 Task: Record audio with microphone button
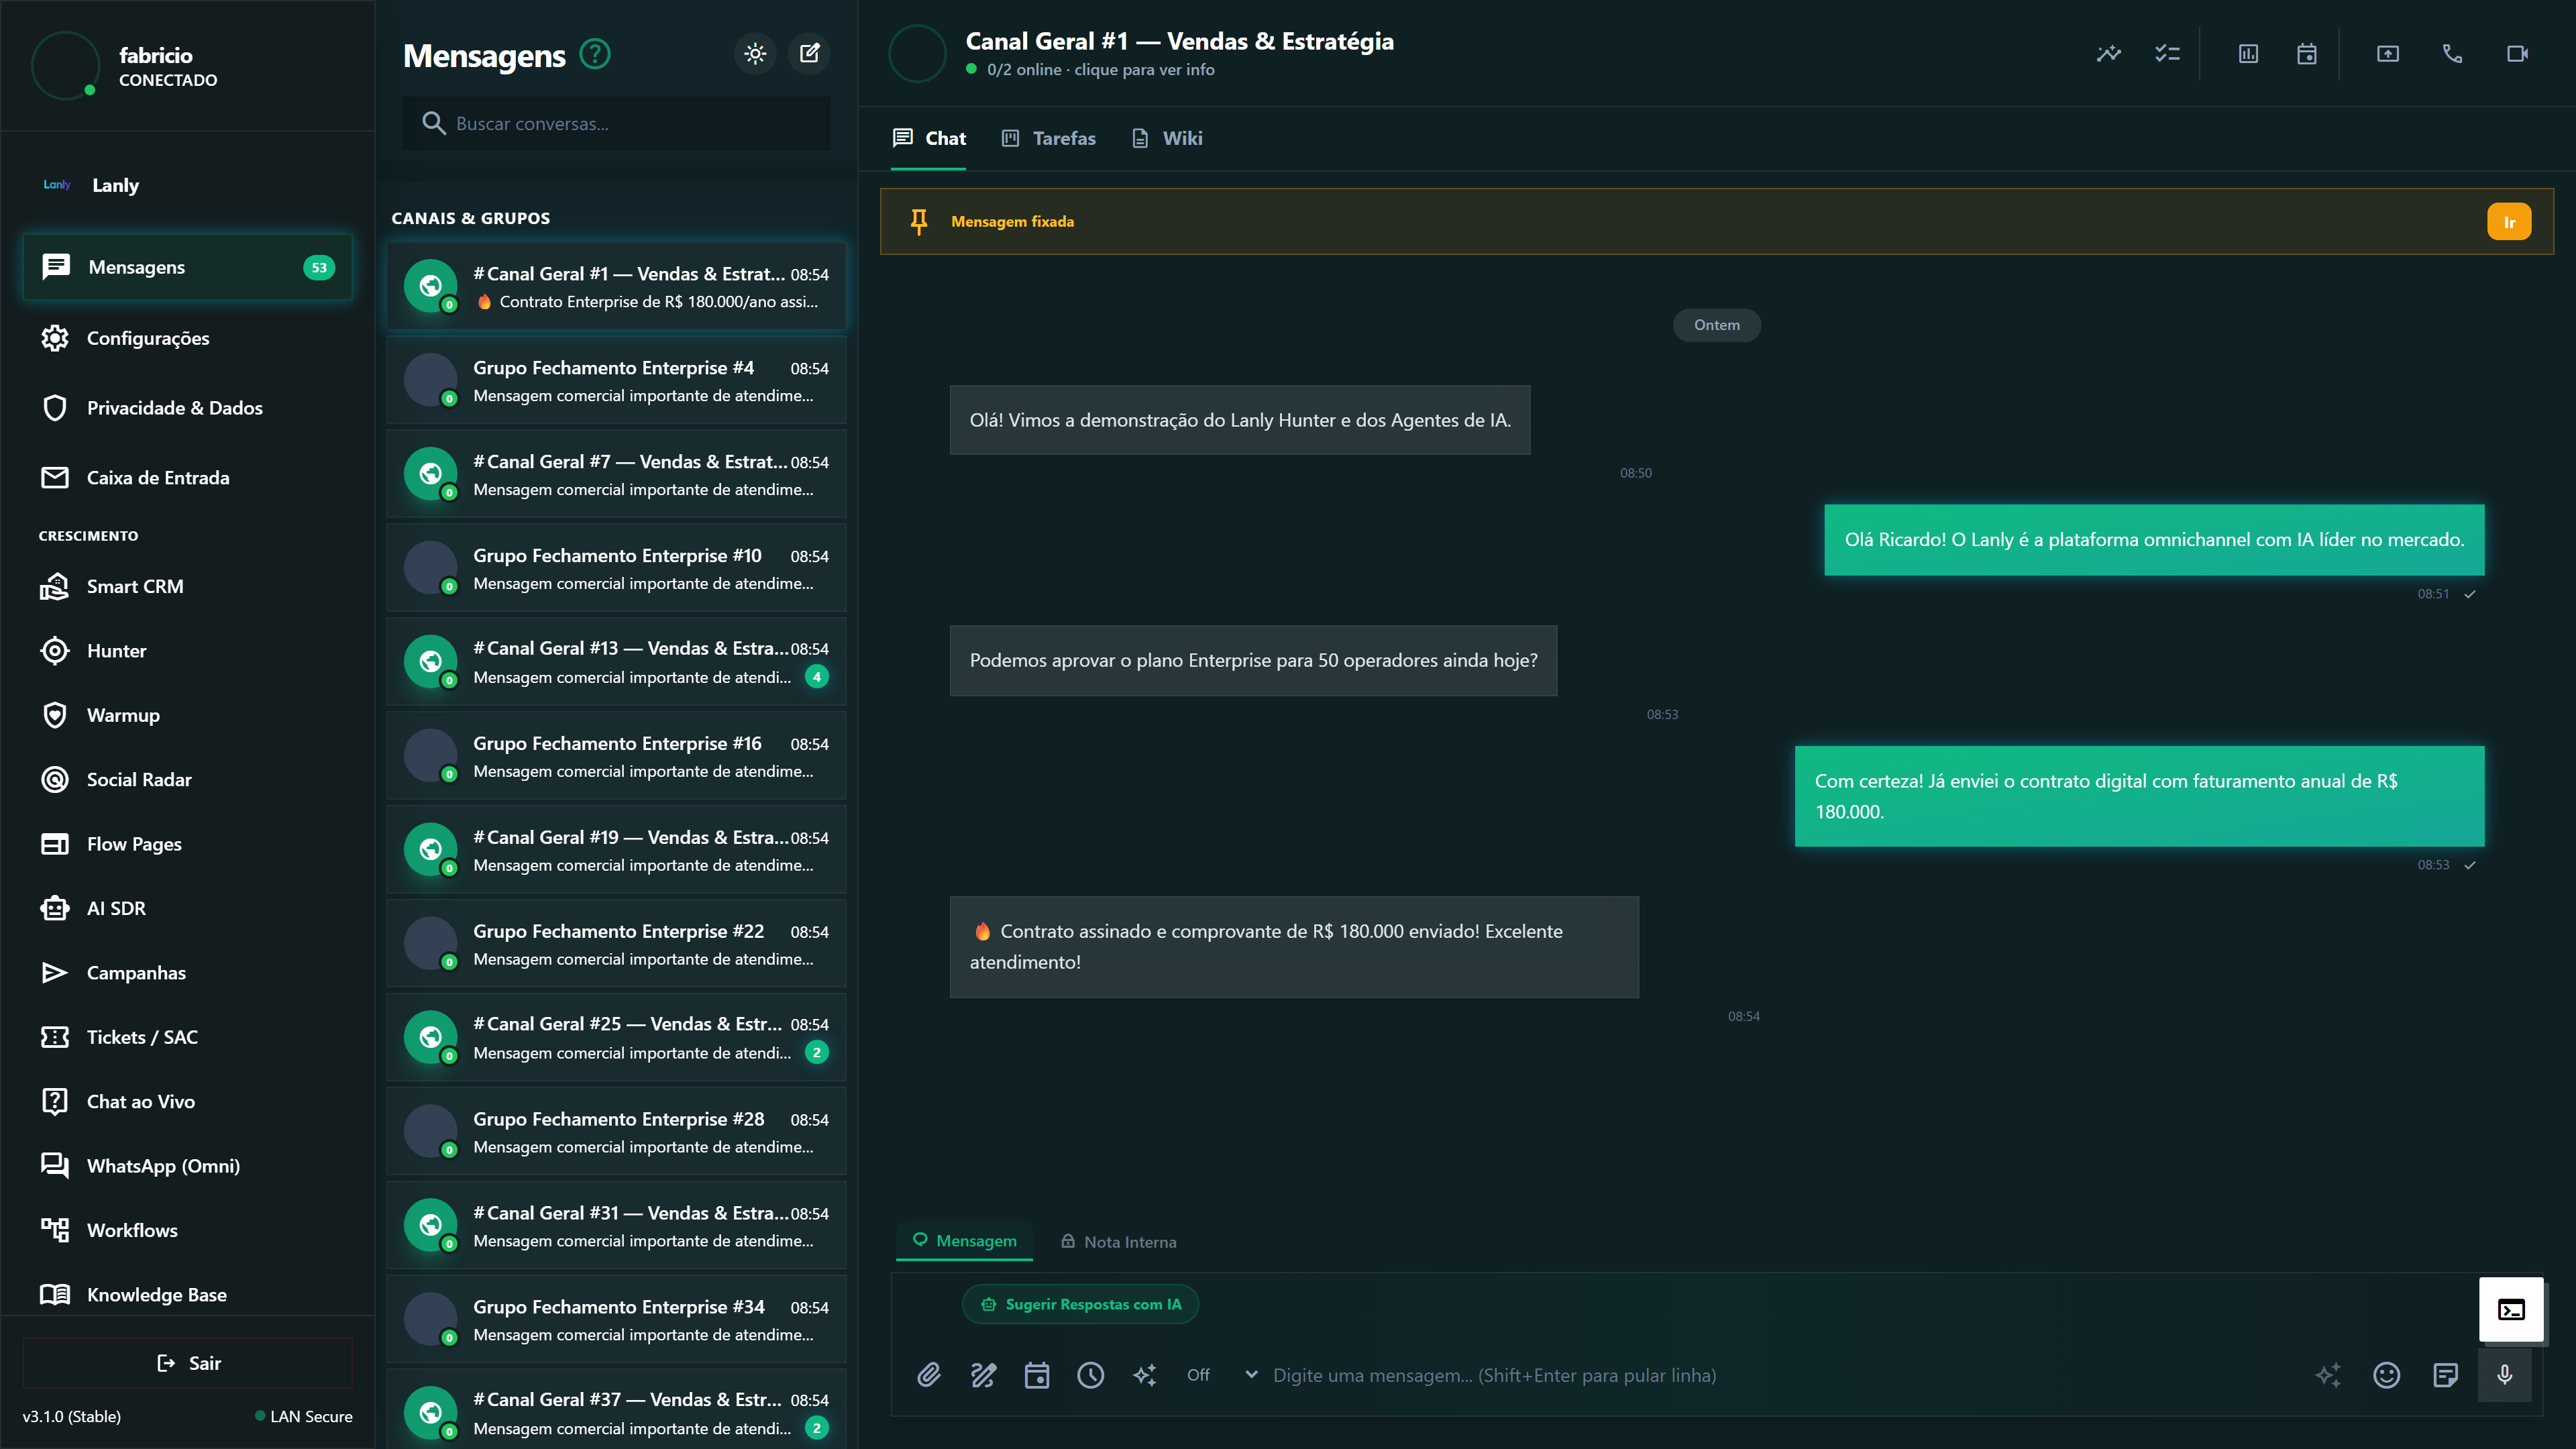(x=2505, y=1375)
